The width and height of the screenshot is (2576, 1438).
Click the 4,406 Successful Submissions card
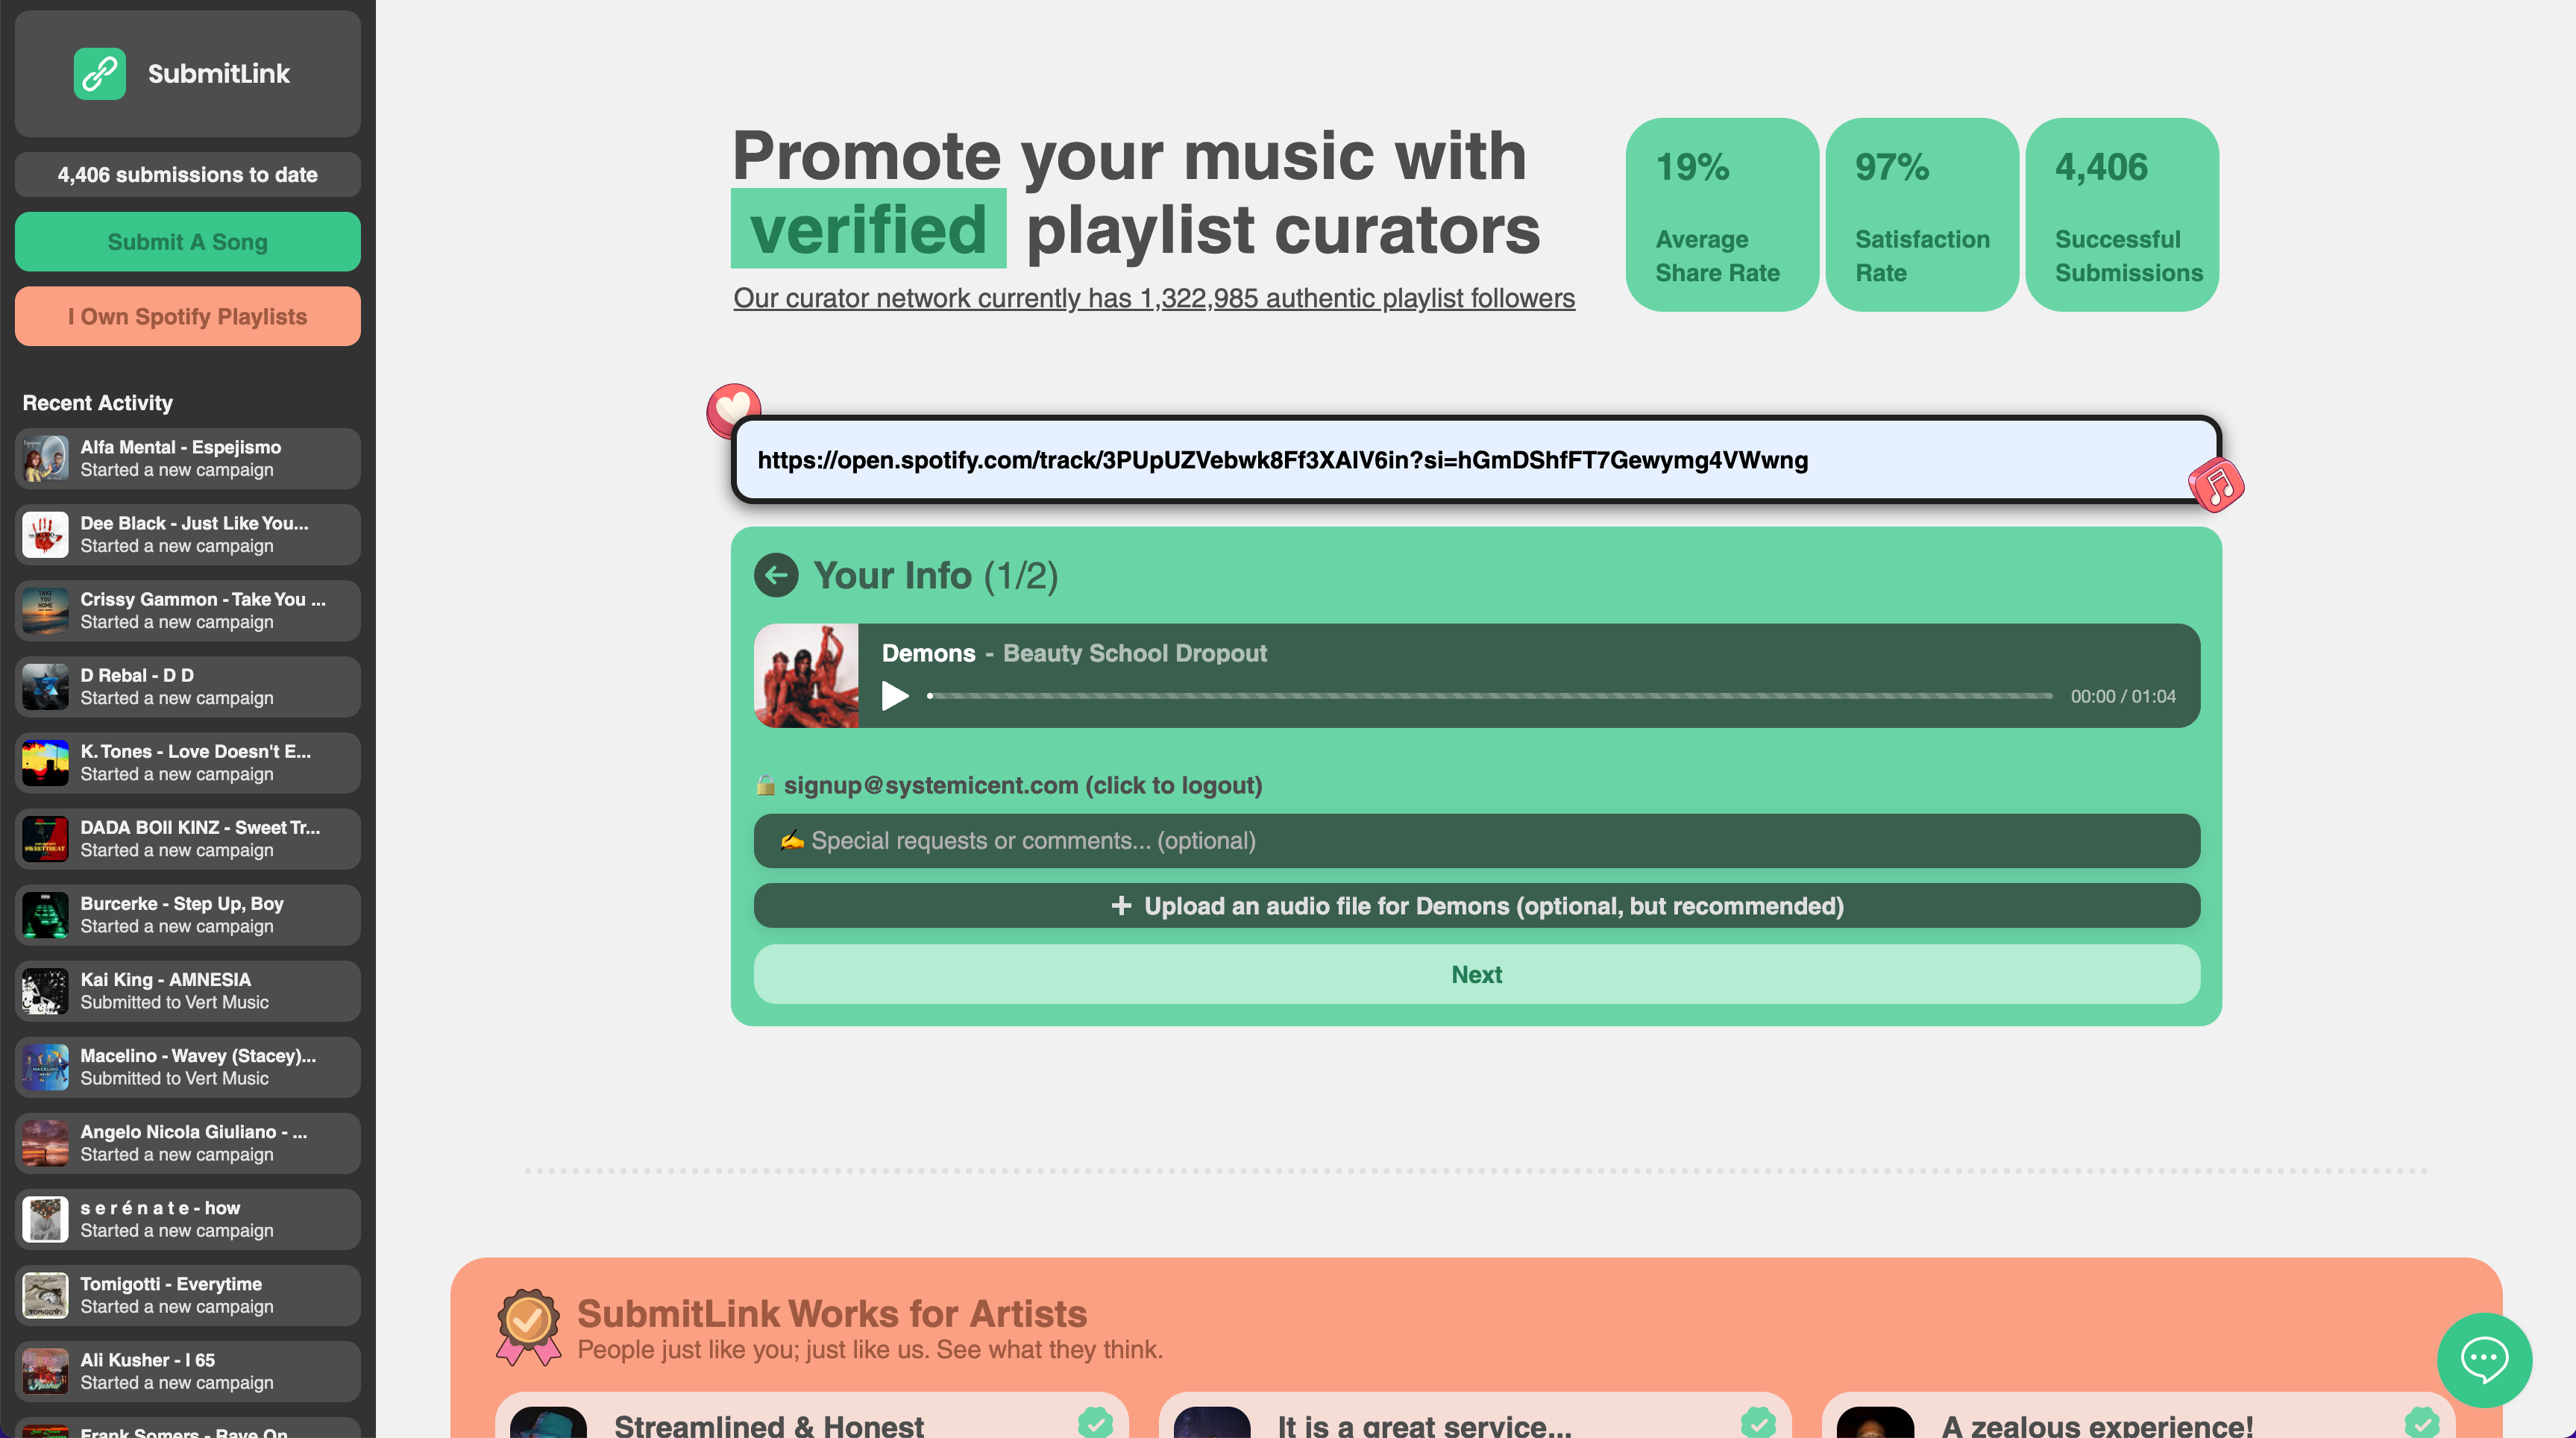[x=2122, y=215]
